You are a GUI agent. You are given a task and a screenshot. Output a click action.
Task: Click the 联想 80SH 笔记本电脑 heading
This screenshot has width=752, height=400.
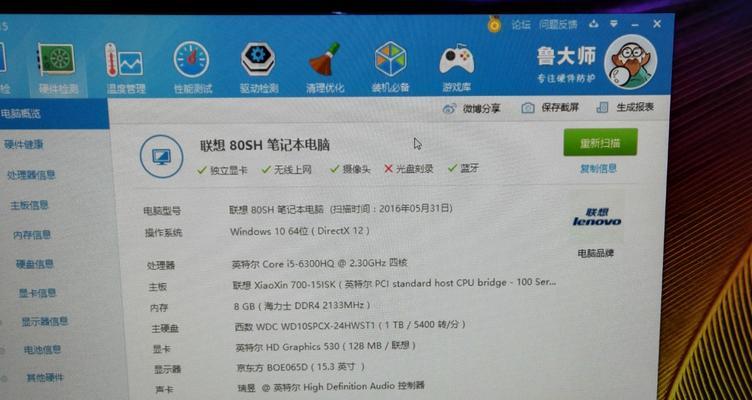click(x=265, y=145)
